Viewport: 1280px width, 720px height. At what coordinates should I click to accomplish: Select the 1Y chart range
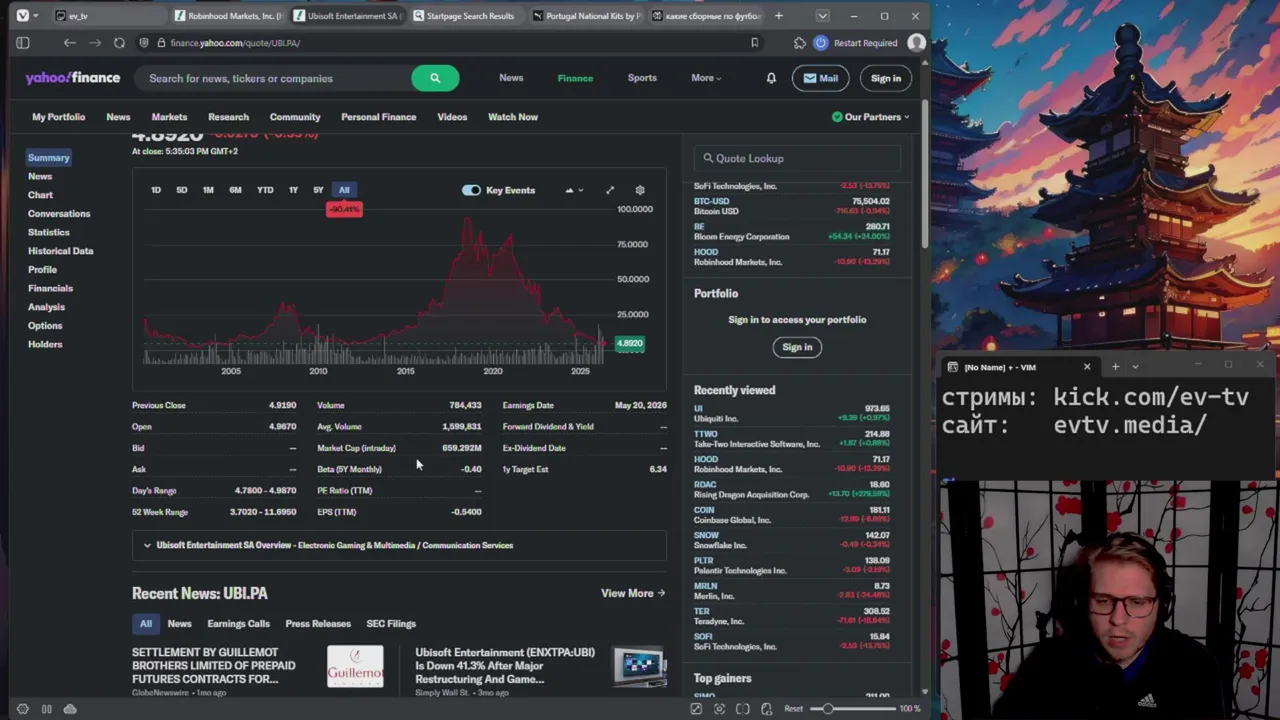pyautogui.click(x=293, y=190)
